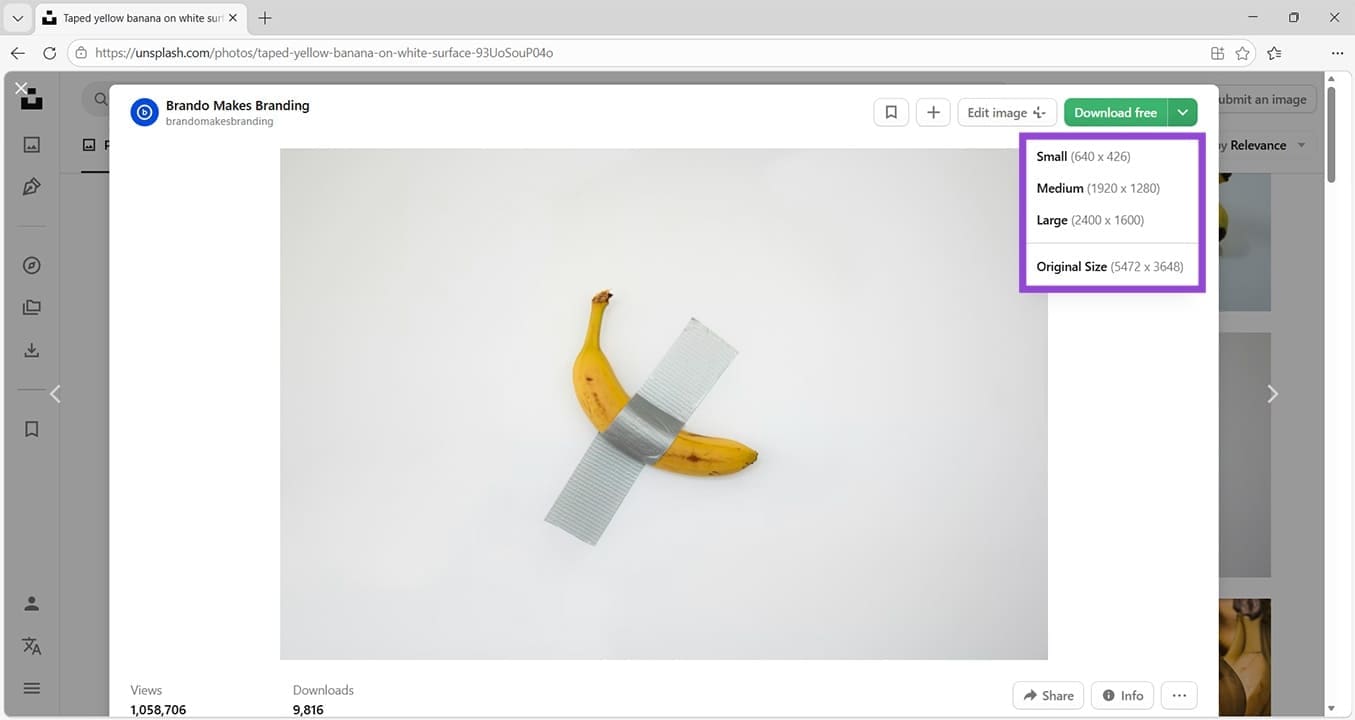Select Small (640 x 426) download size
Viewport: 1355px width, 720px height.
click(1083, 157)
